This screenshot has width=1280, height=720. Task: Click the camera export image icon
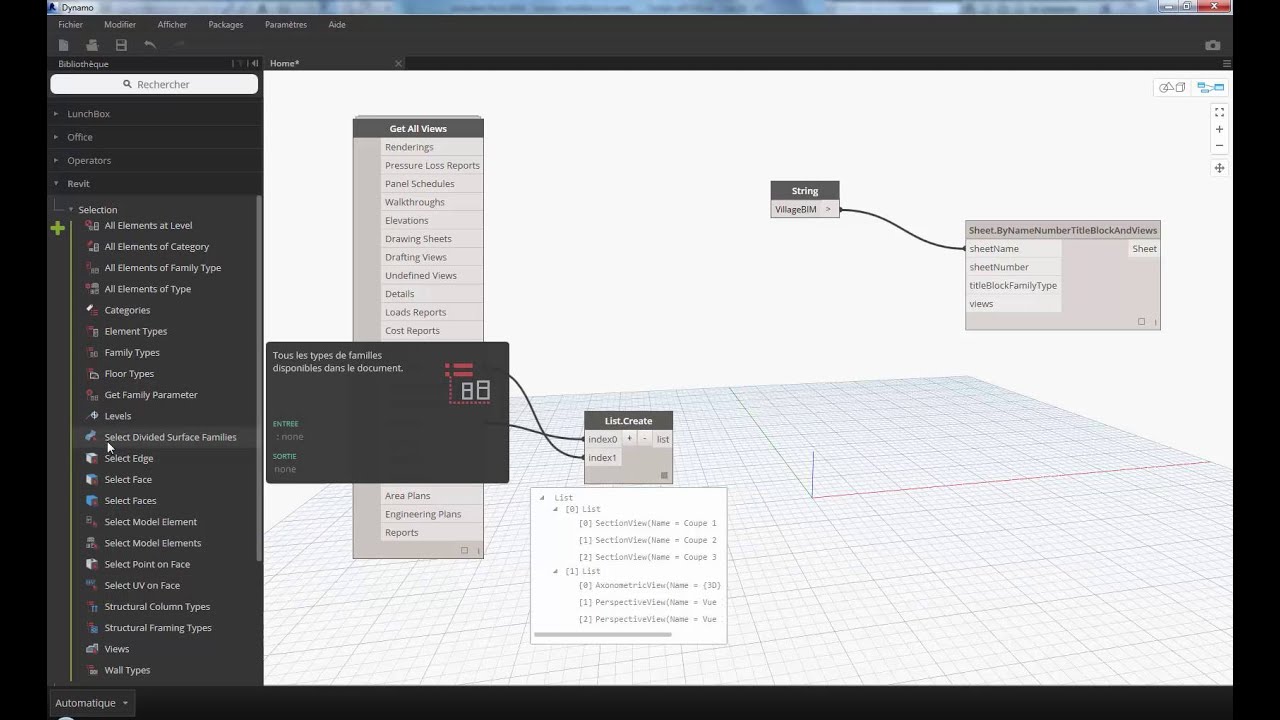1213,45
